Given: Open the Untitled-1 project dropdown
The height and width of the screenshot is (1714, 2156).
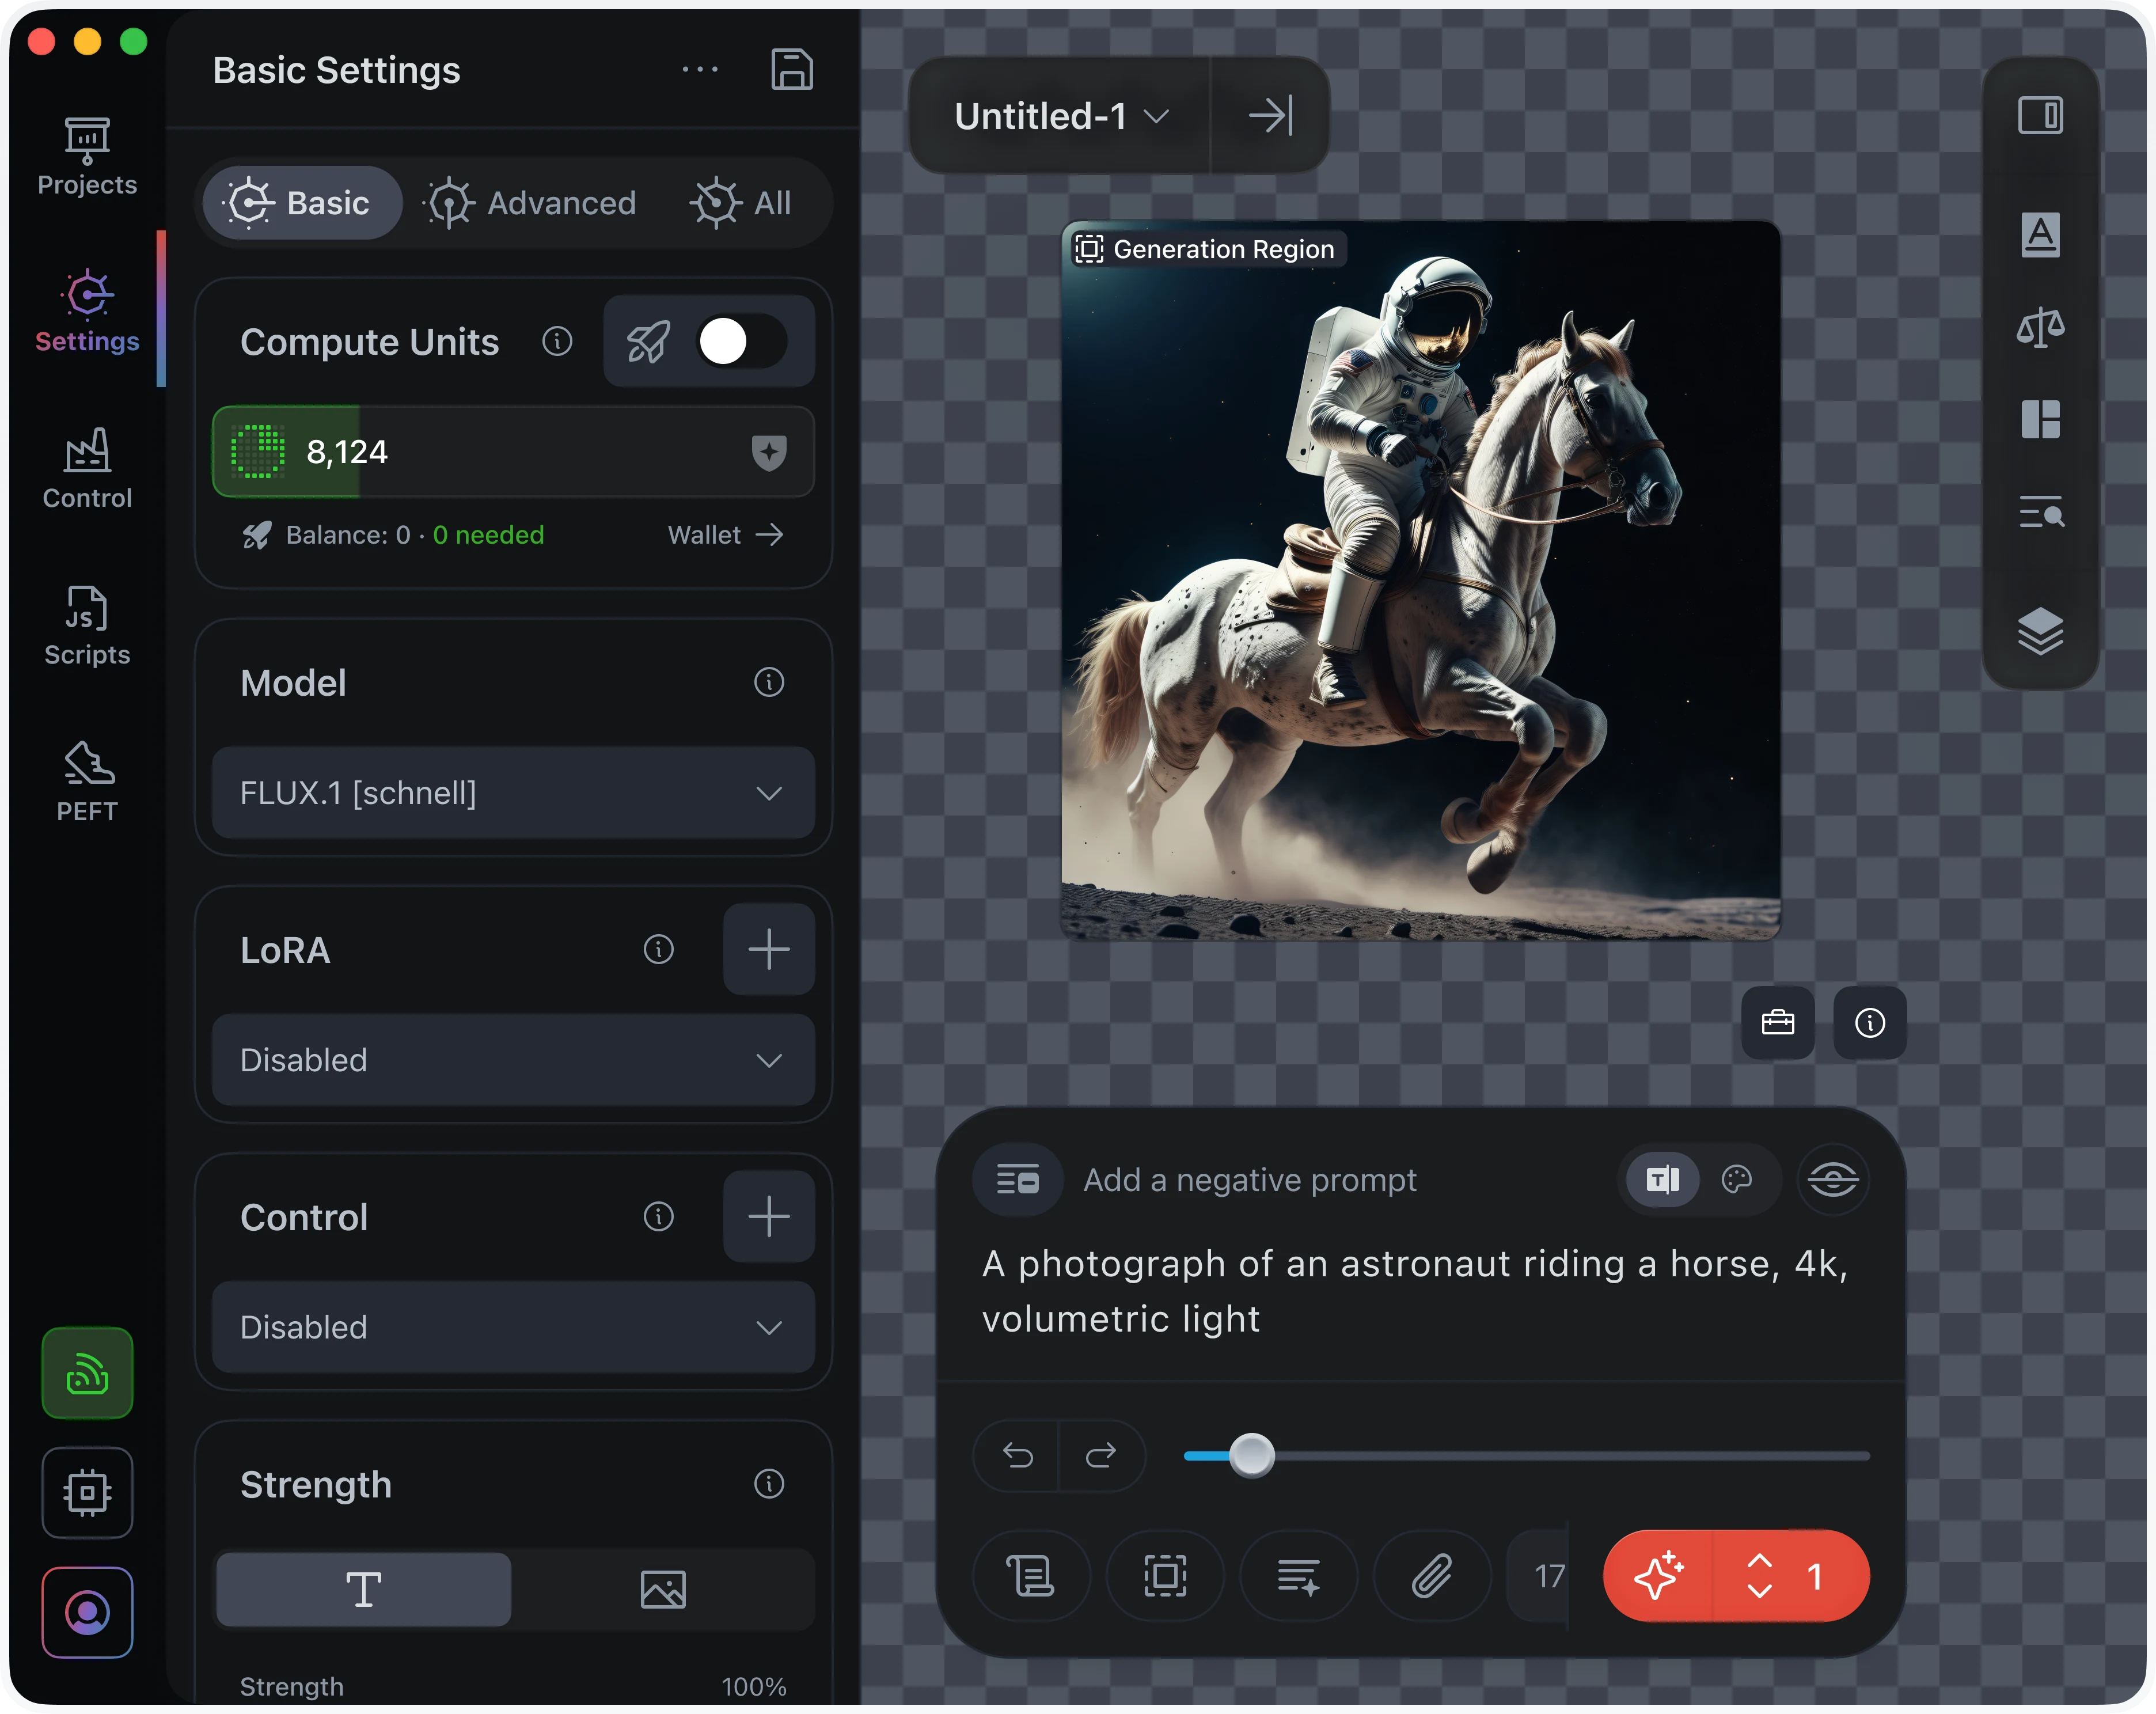Looking at the screenshot, I should [x=1060, y=116].
